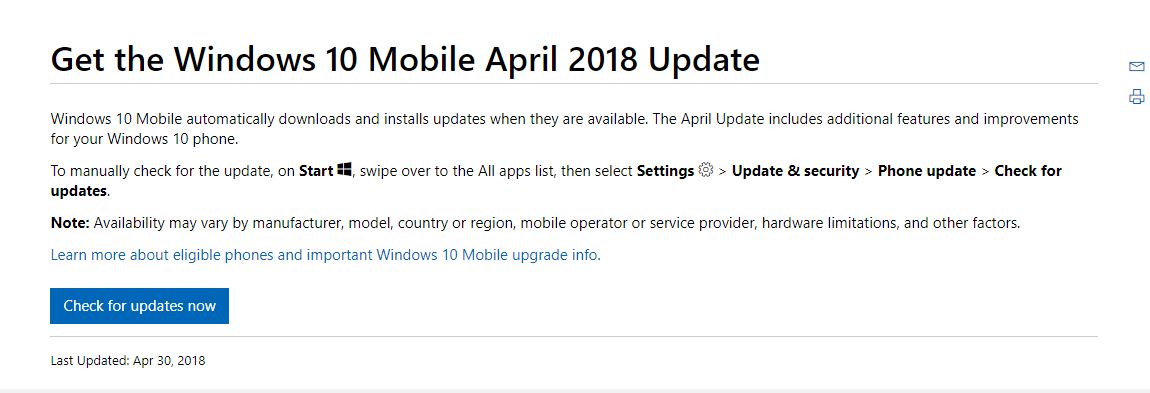
Task: Click the gray footer band at bottom
Action: click(575, 391)
